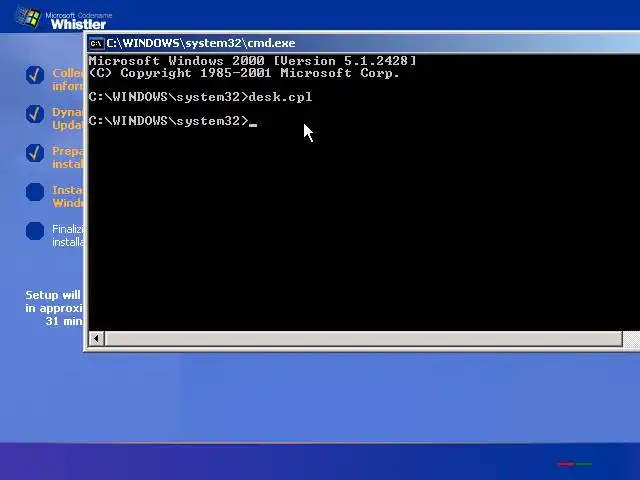The width and height of the screenshot is (640, 480).
Task: Click the setup progress indicator lights at bottom
Action: pyautogui.click(x=575, y=464)
